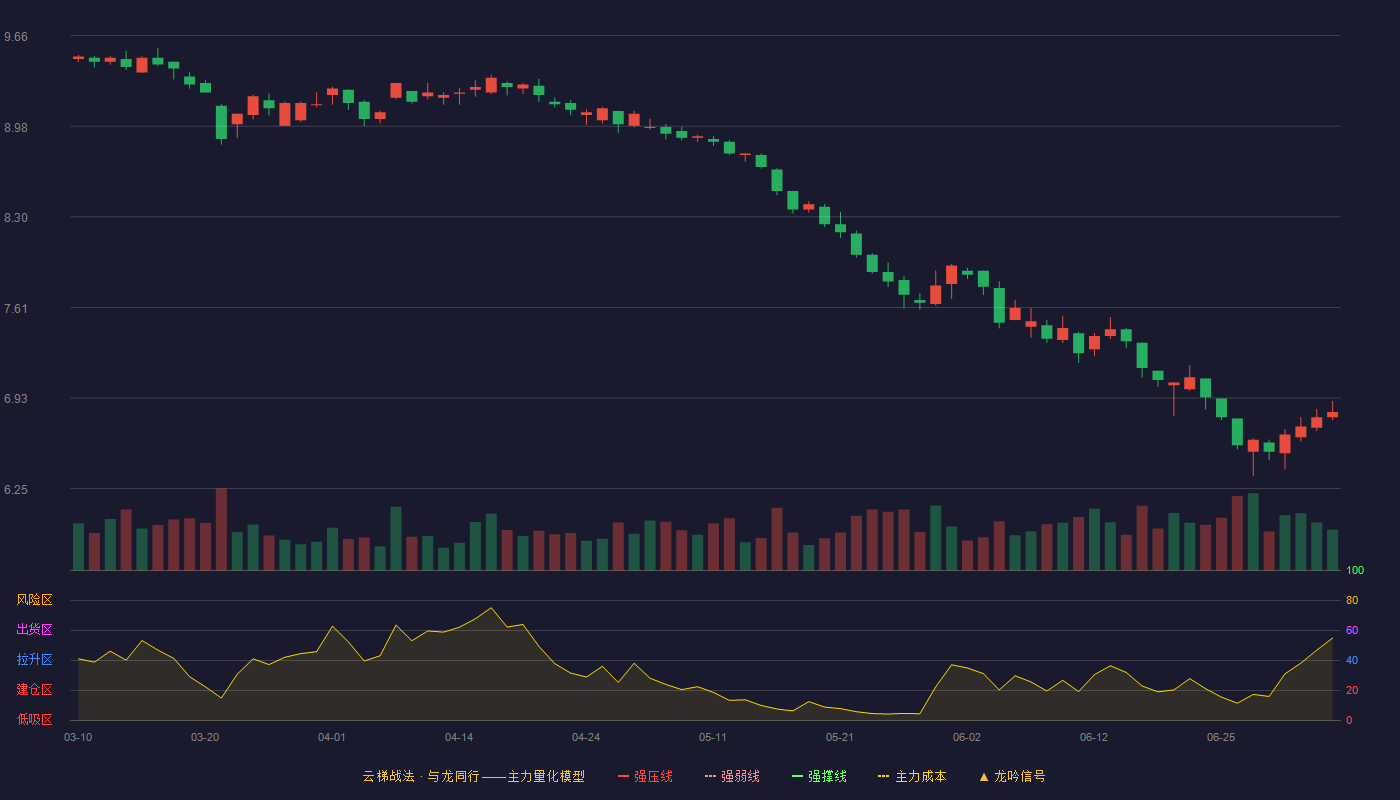The height and width of the screenshot is (800, 1400).
Task: Click the 龙吟信号 triangle legend icon
Action: pyautogui.click(x=984, y=776)
